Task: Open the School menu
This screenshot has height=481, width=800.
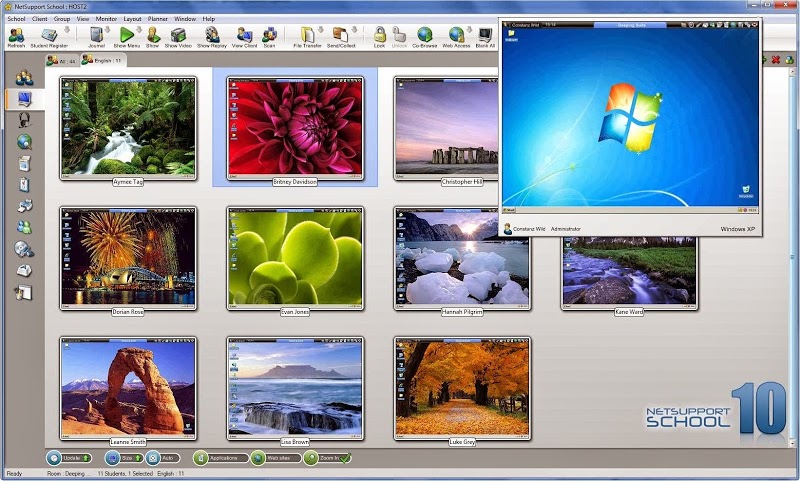Action: tap(16, 19)
